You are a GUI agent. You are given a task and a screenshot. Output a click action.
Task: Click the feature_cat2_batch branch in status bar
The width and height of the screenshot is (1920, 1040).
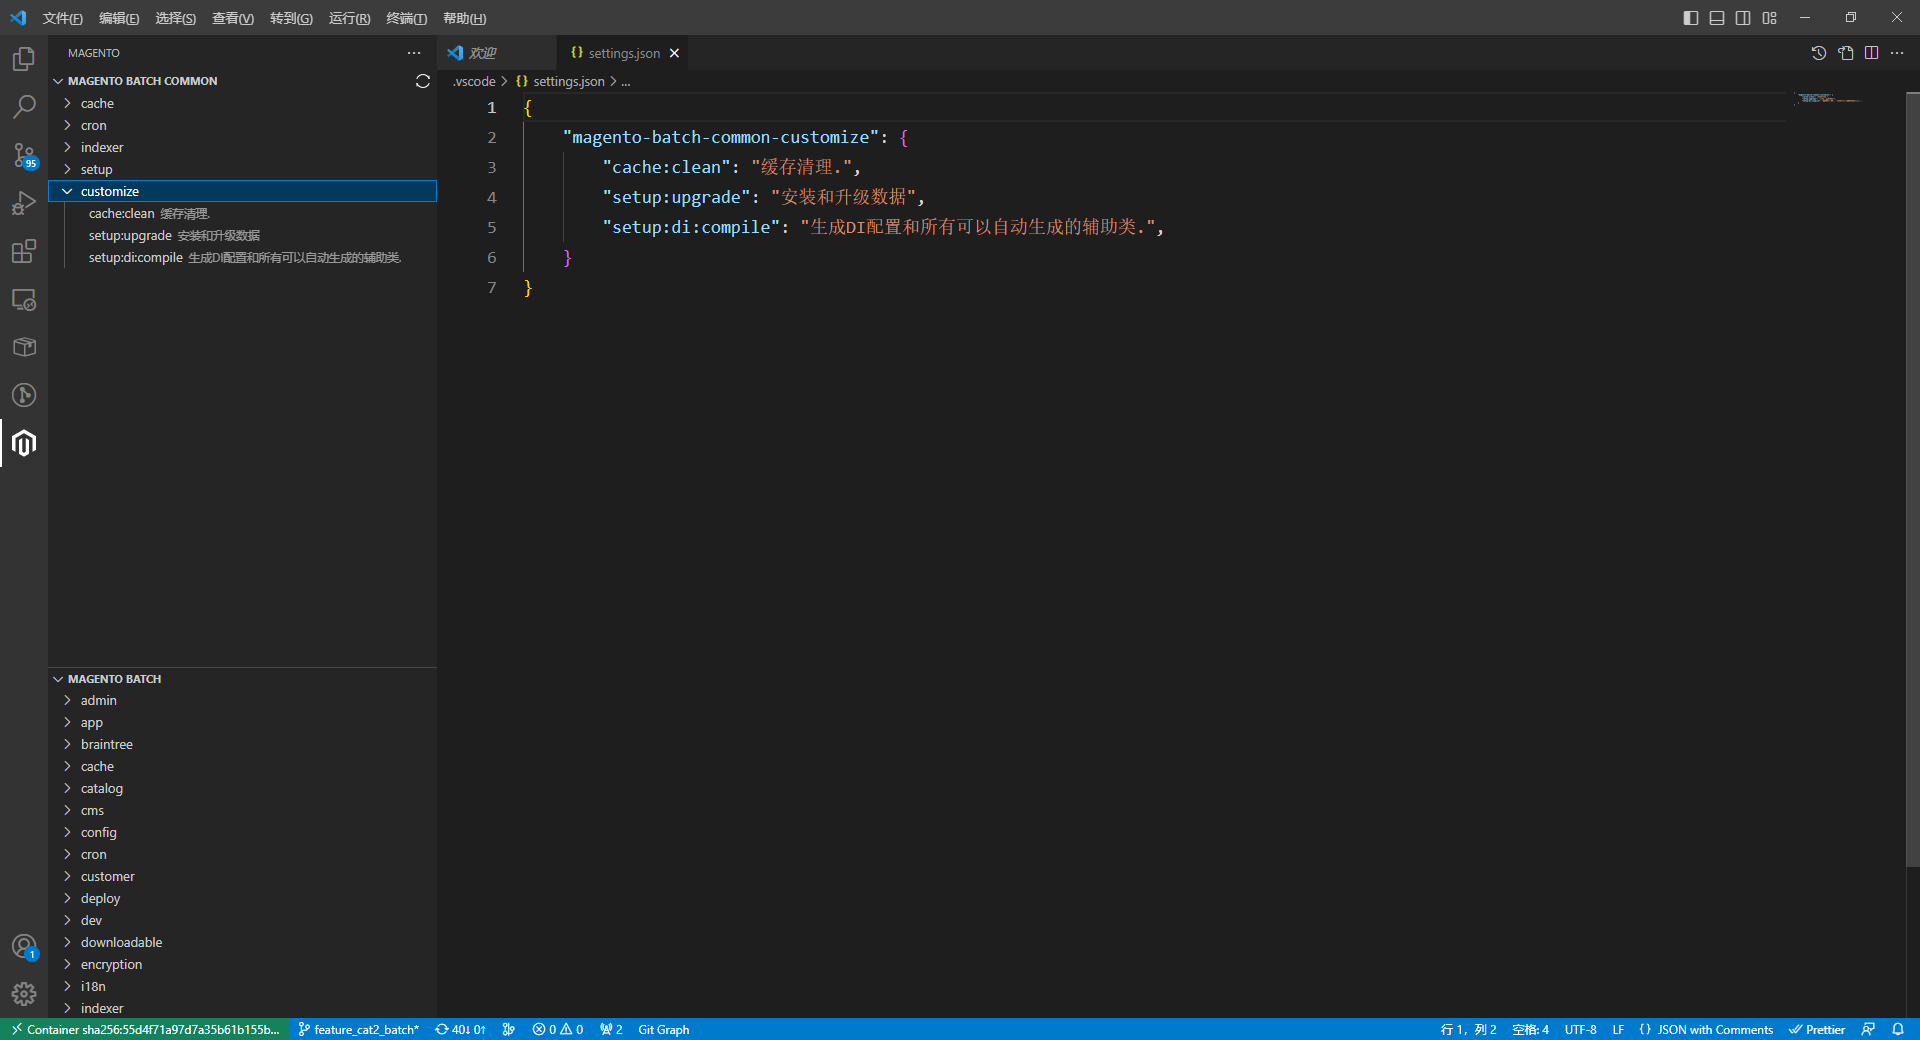click(358, 1029)
